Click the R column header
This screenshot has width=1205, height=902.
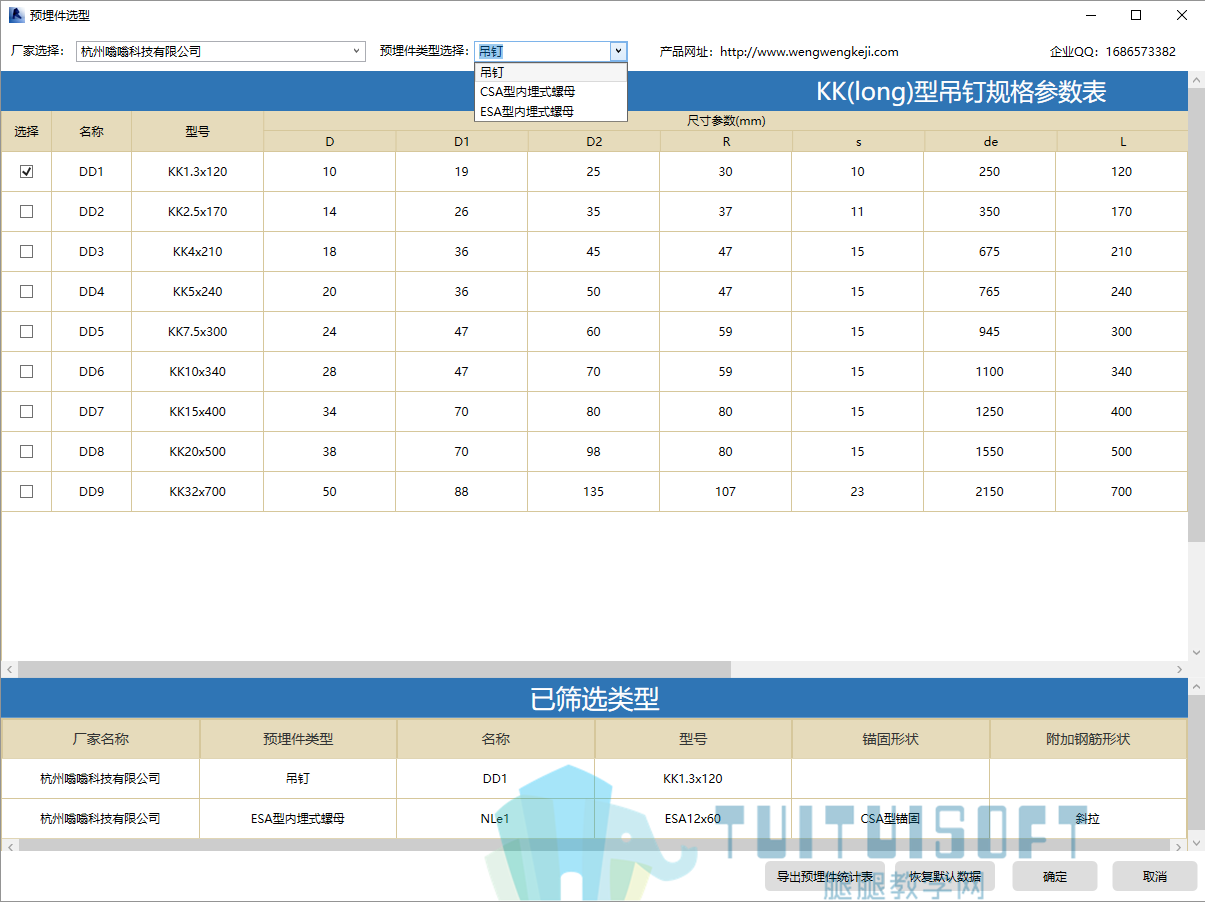726,141
